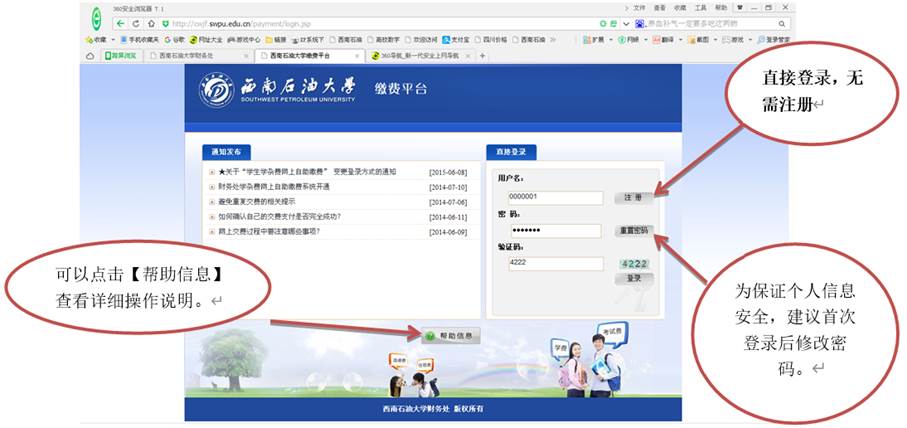
Task: Click the 重置密码 reset password button
Action: [x=632, y=230]
